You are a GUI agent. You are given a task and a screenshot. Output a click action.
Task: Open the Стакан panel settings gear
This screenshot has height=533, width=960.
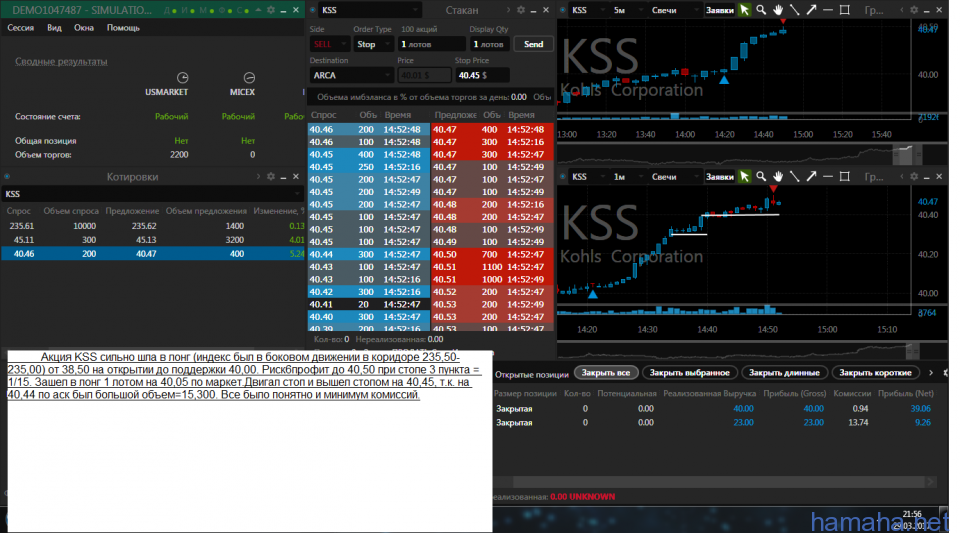pyautogui.click(x=520, y=10)
